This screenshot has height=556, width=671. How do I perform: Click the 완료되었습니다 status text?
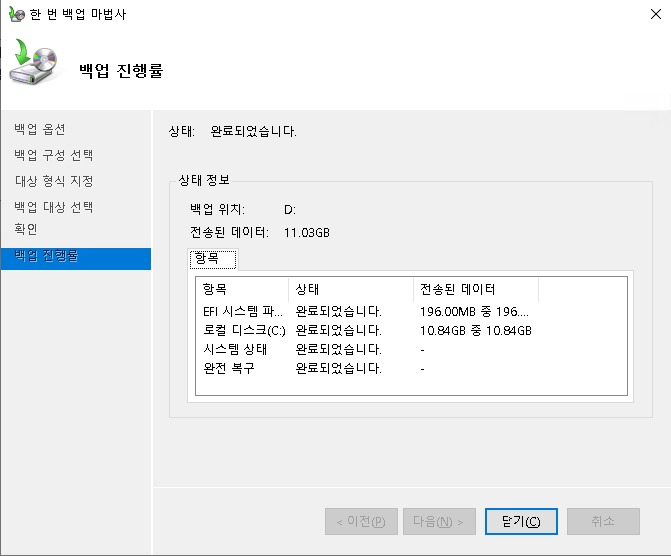pyautogui.click(x=253, y=131)
